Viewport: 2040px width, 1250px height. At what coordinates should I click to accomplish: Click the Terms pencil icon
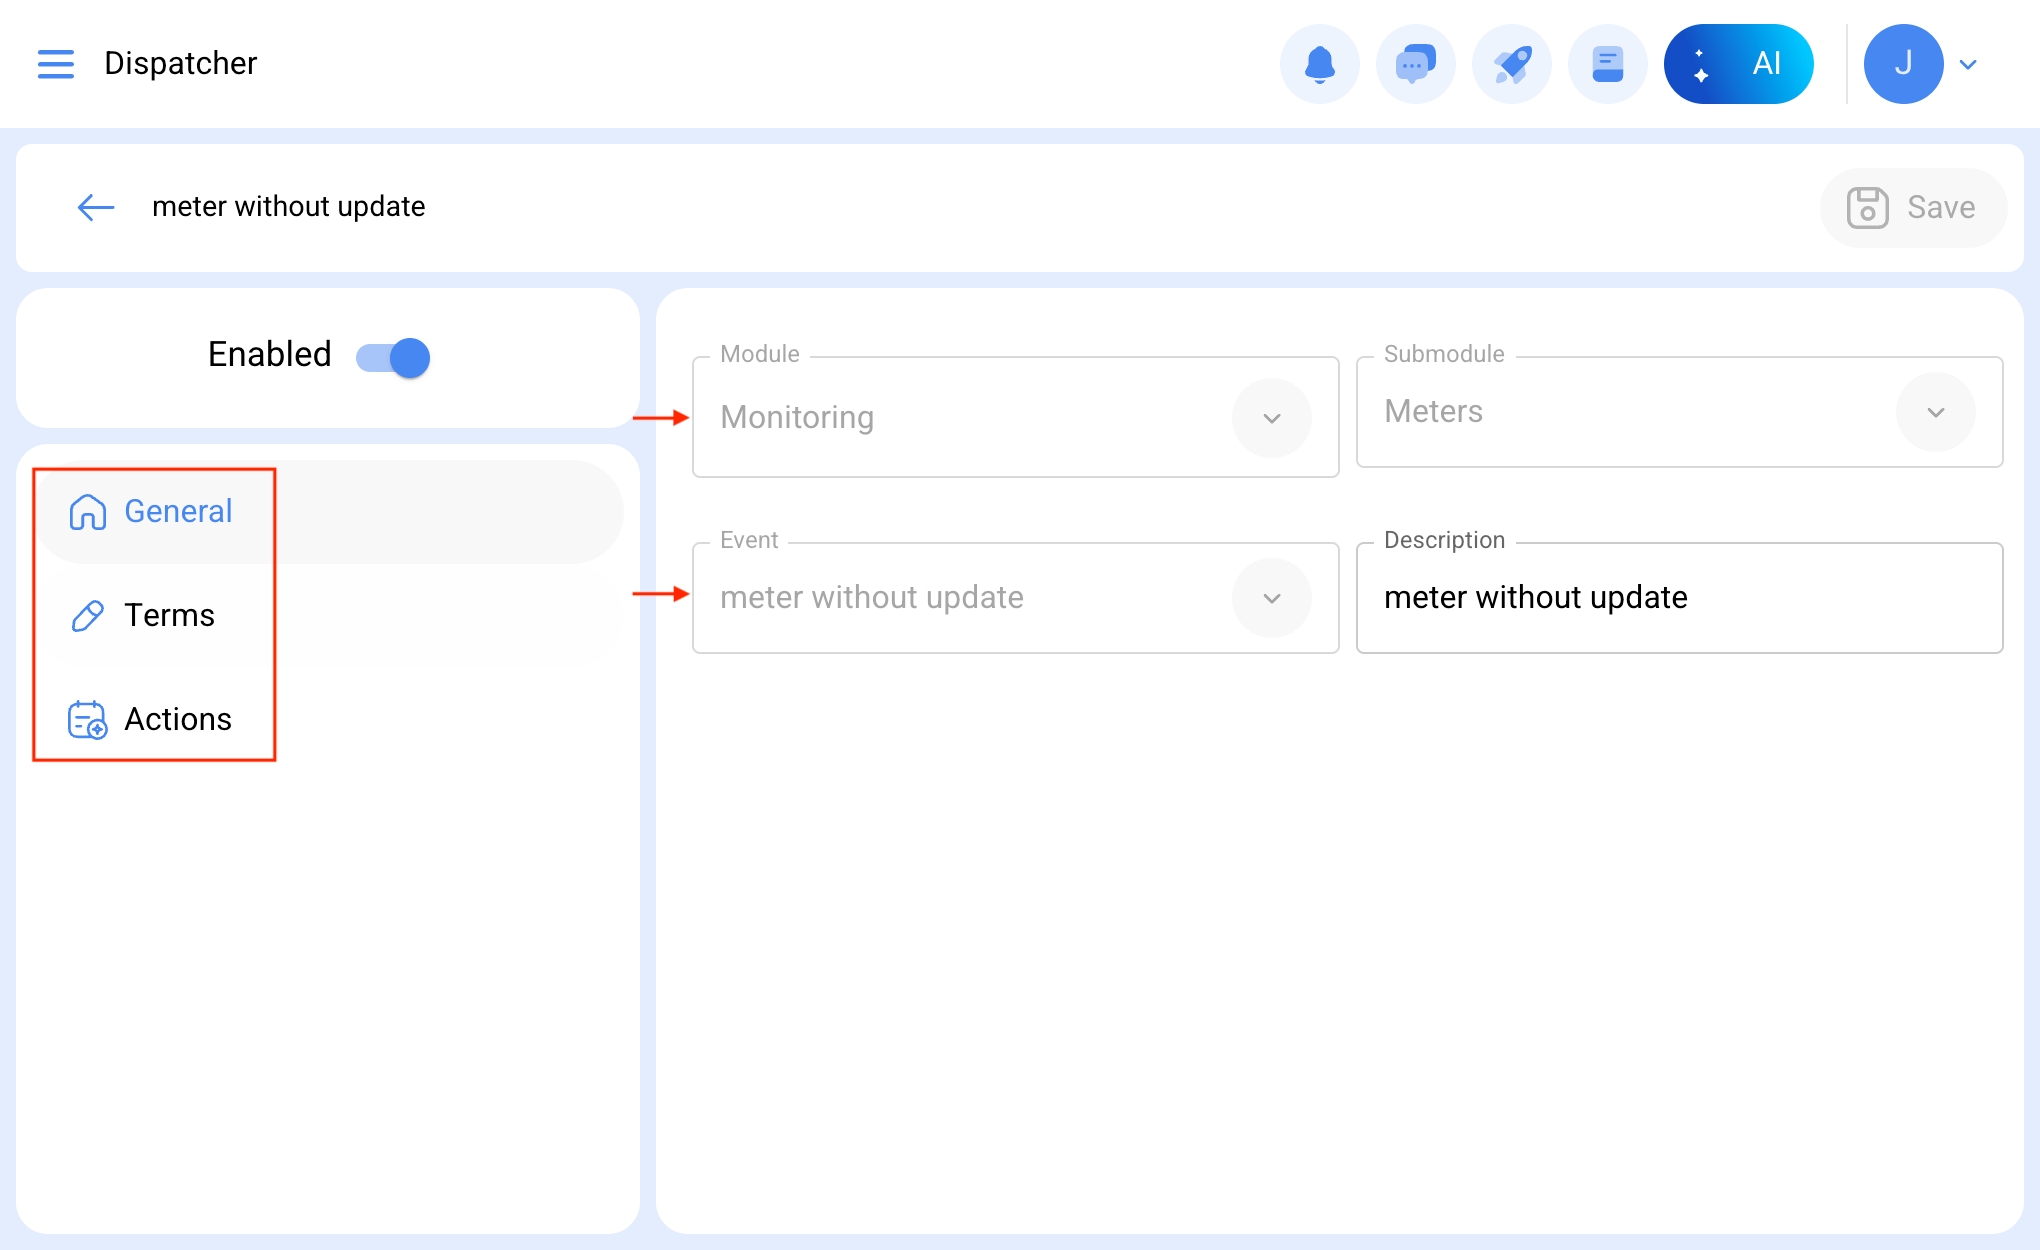88,616
